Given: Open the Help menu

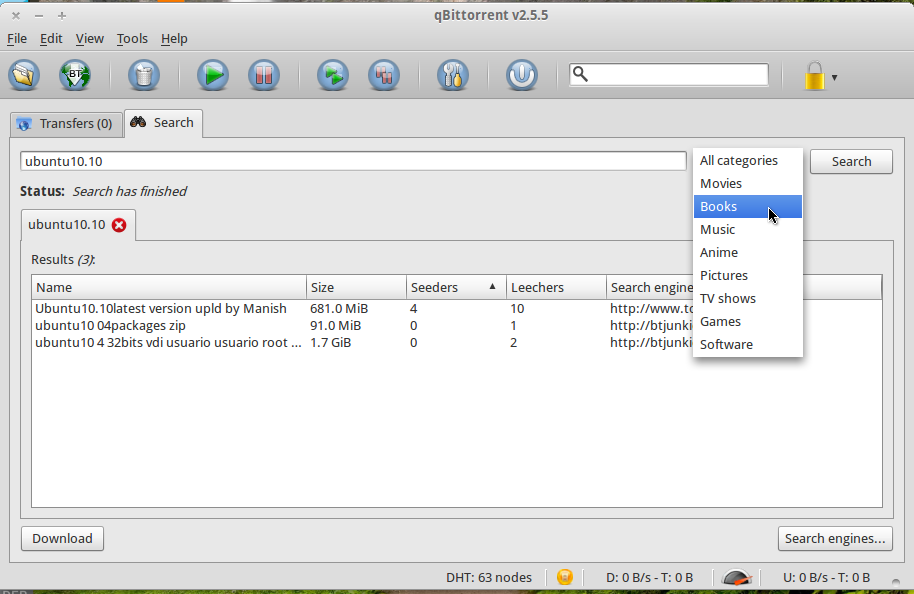Looking at the screenshot, I should (x=174, y=38).
